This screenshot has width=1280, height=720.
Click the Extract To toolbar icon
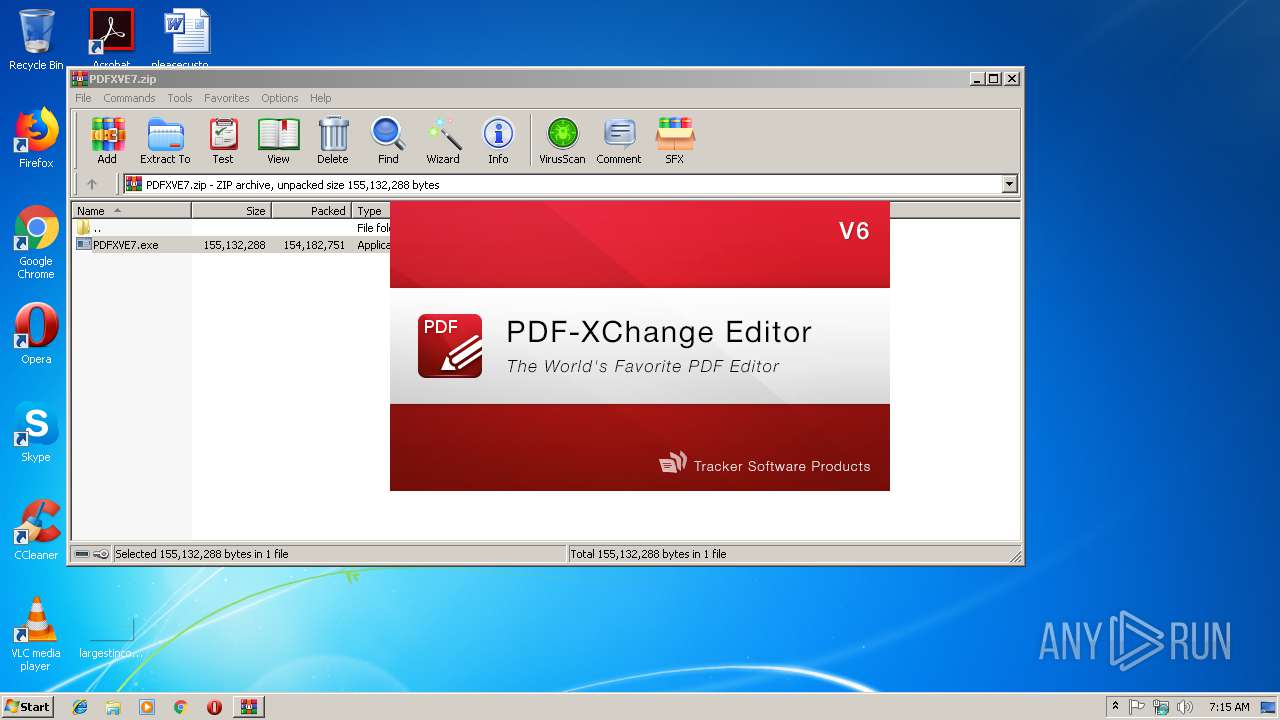point(165,140)
